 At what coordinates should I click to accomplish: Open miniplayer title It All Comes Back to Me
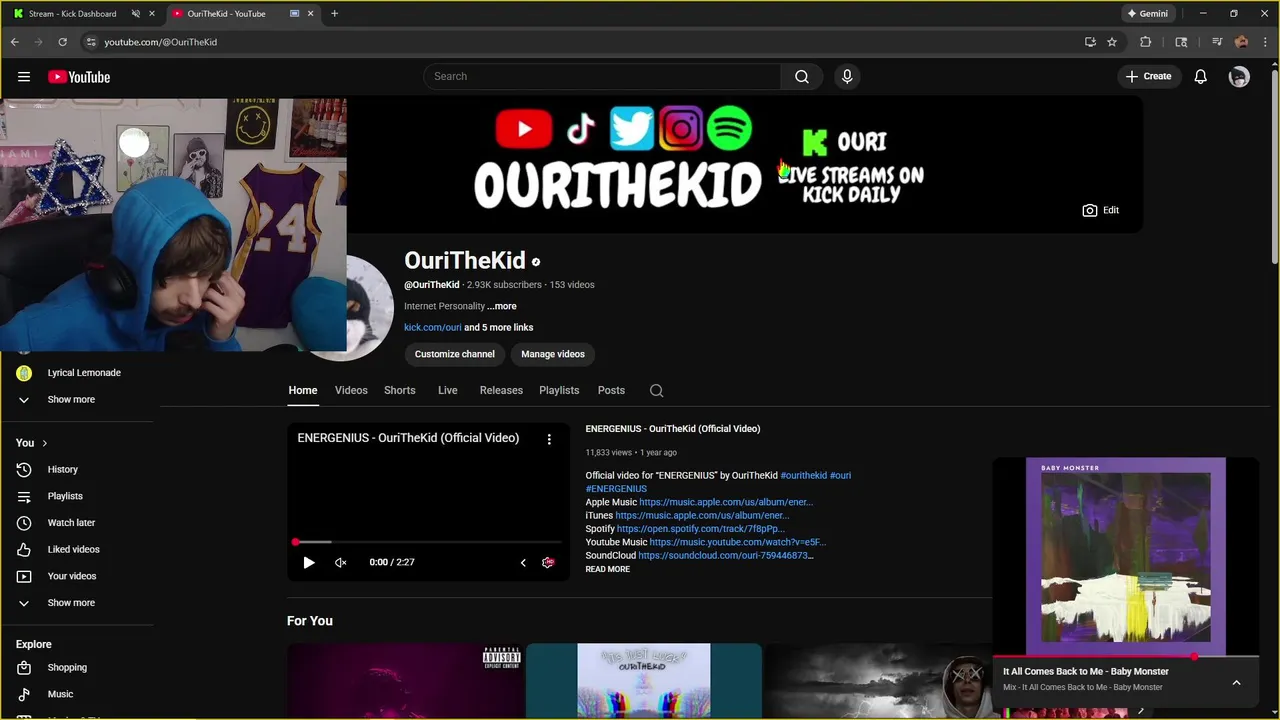(1086, 672)
